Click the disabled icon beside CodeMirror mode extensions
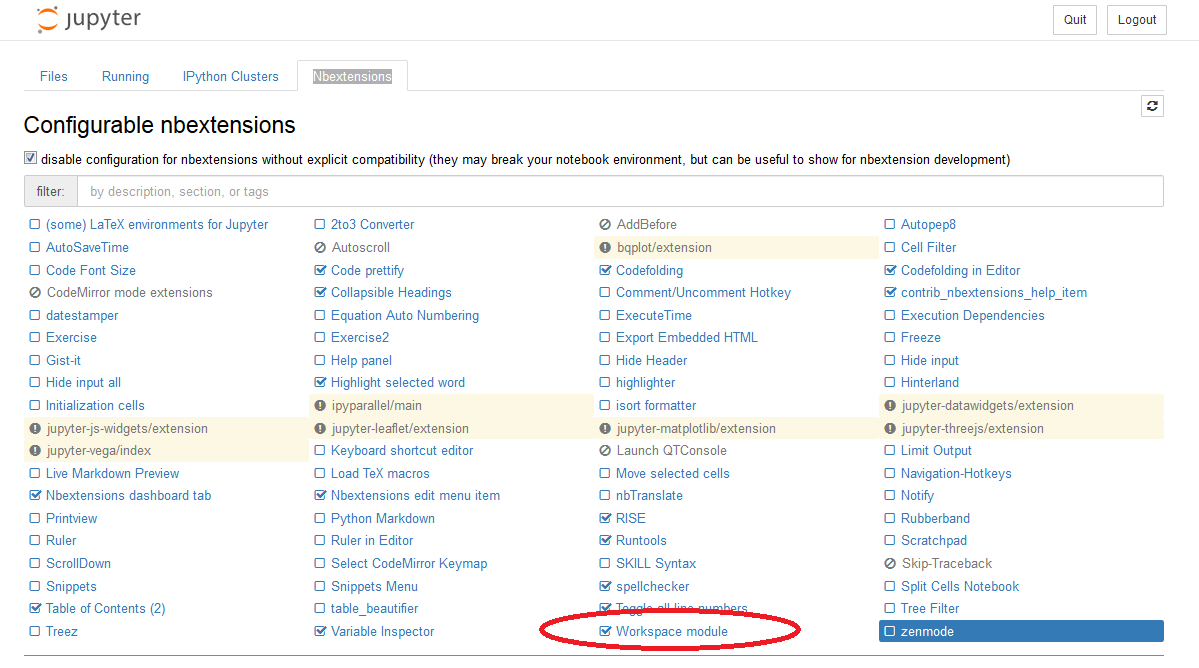Image resolution: width=1199 pixels, height=668 pixels. click(x=35, y=293)
